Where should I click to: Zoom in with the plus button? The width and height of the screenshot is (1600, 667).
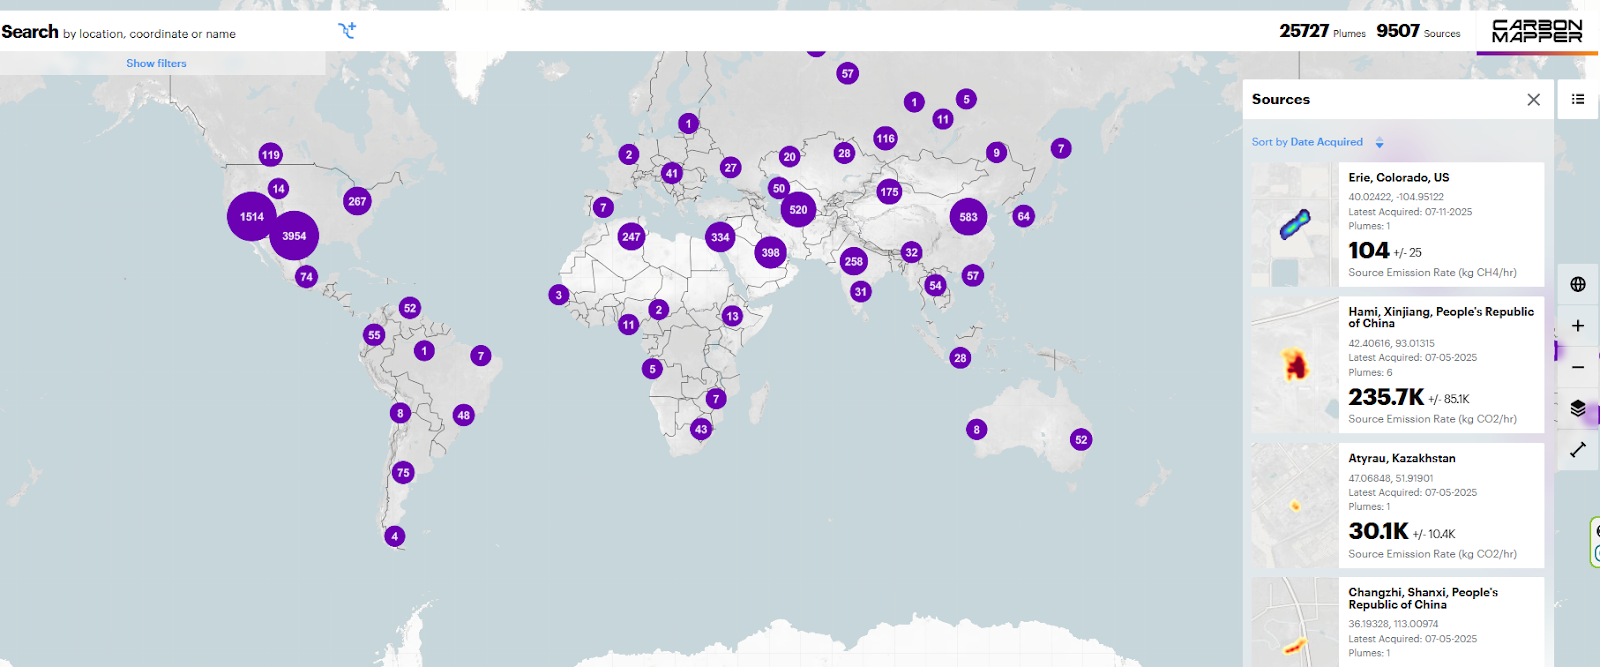tap(1578, 326)
